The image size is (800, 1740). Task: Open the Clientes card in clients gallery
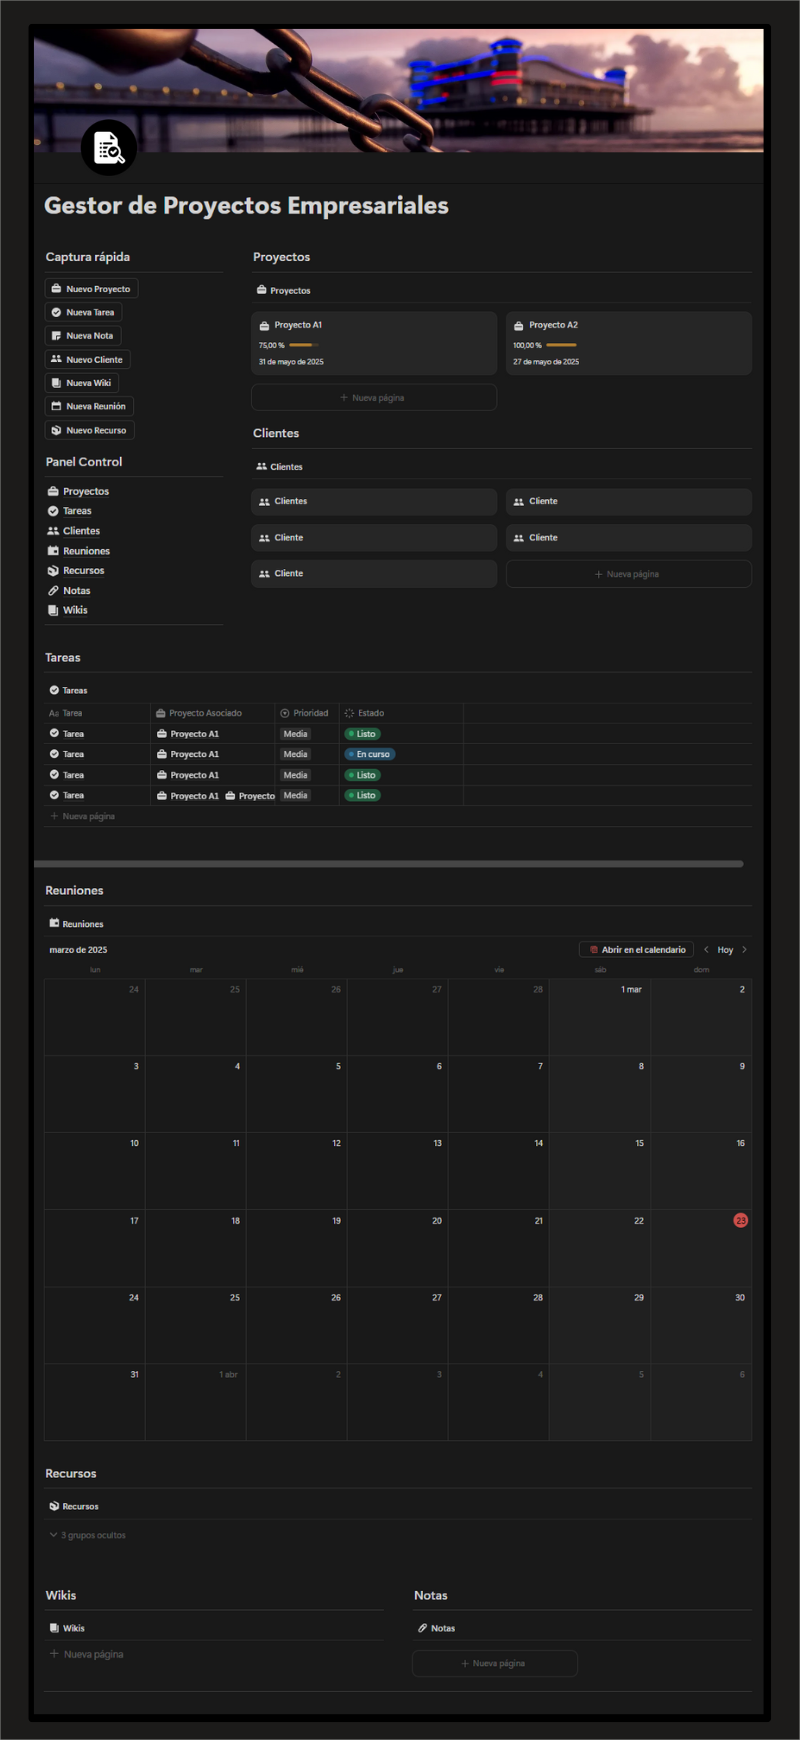tap(374, 502)
